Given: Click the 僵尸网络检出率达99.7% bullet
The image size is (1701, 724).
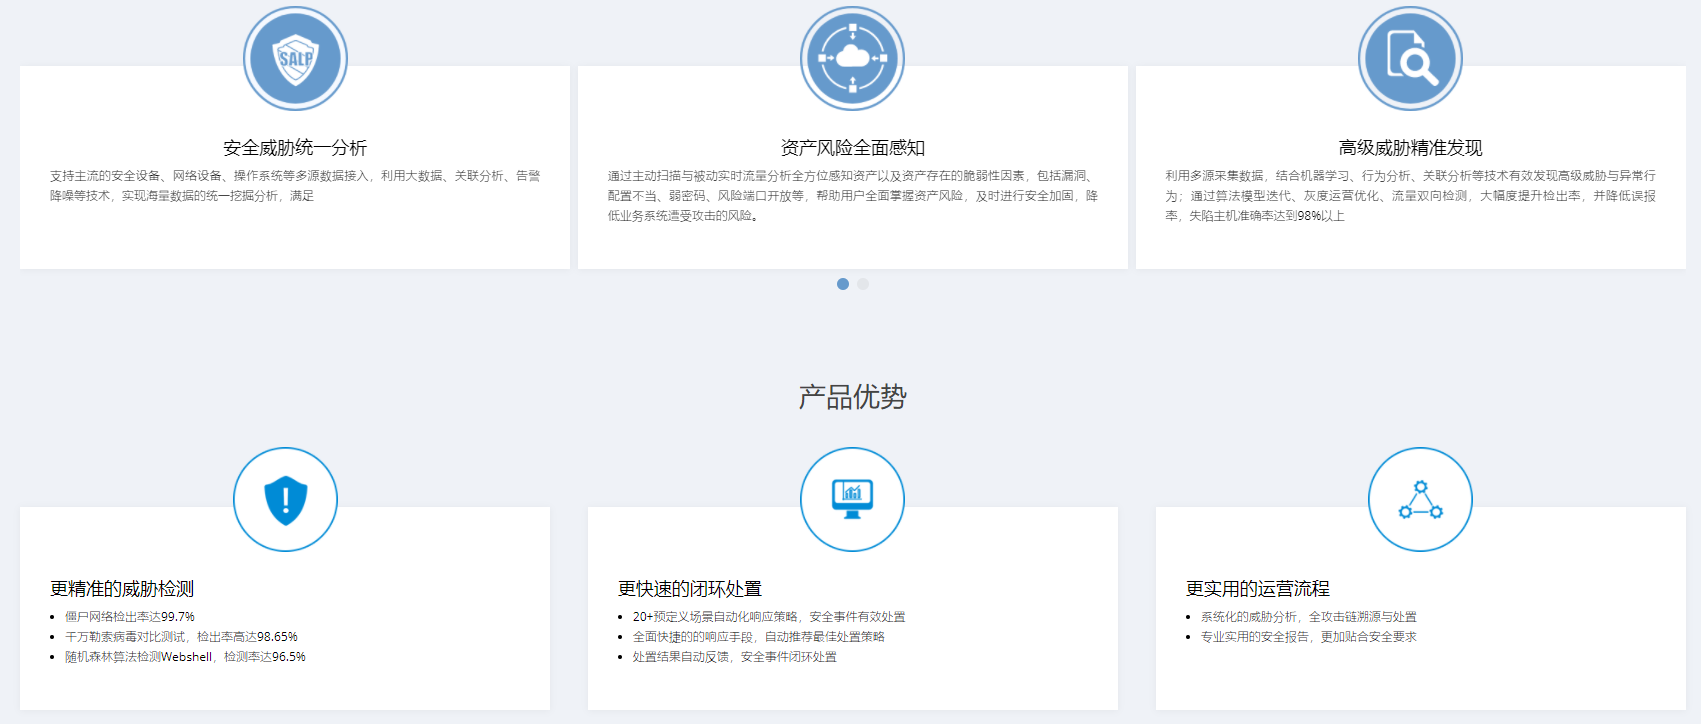Looking at the screenshot, I should click(130, 617).
